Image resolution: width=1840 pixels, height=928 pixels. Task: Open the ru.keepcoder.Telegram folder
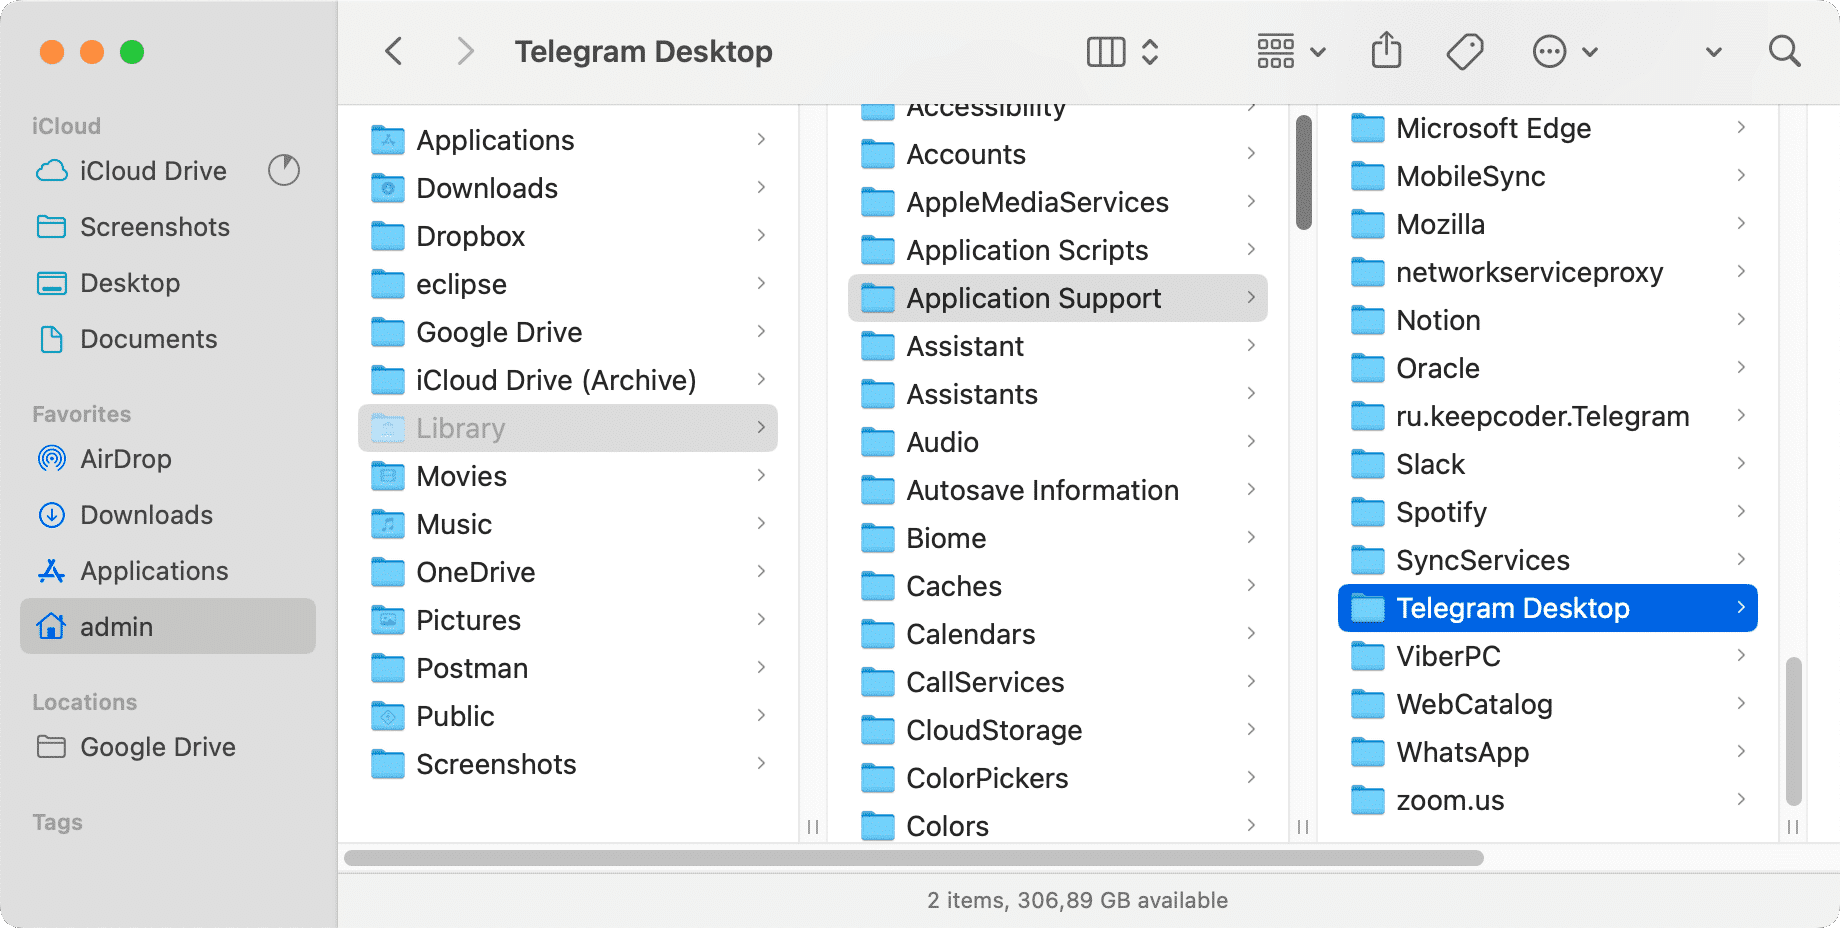[x=1543, y=416]
